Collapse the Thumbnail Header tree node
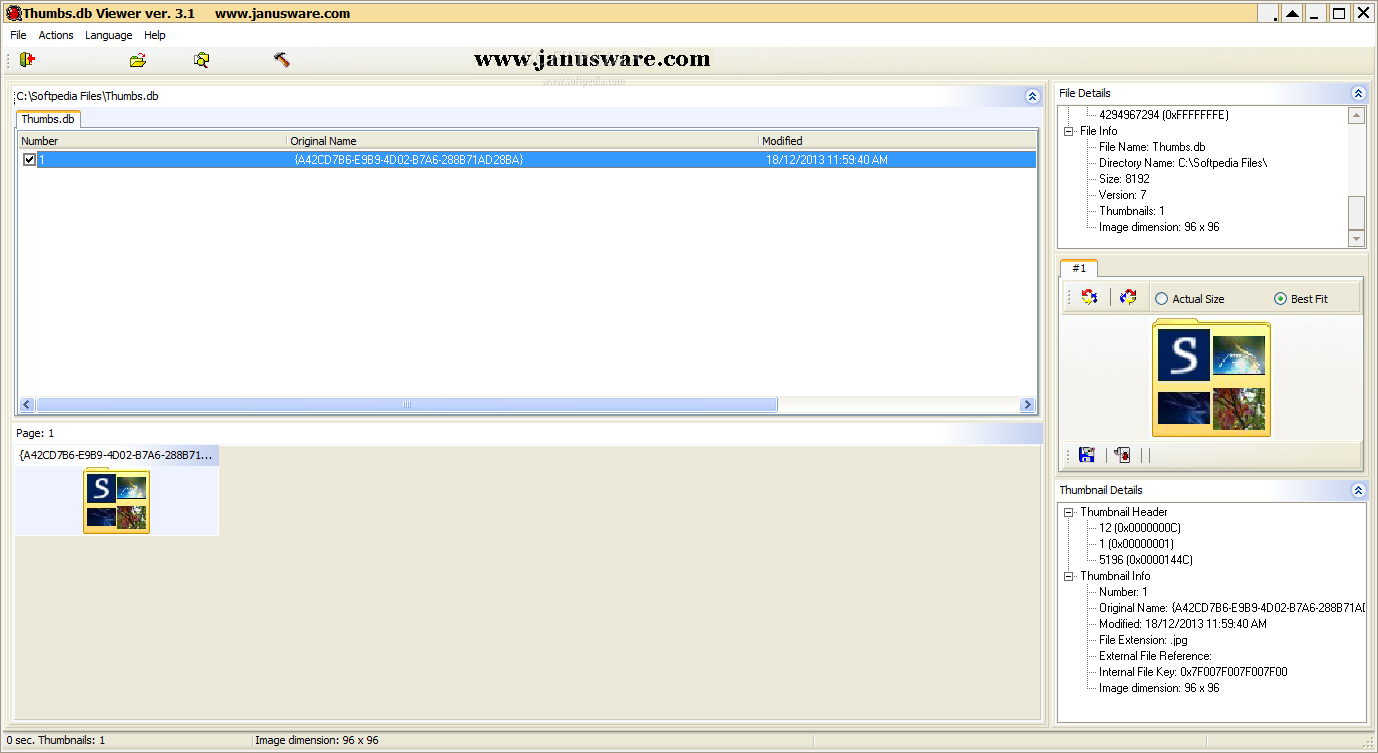 [1068, 512]
